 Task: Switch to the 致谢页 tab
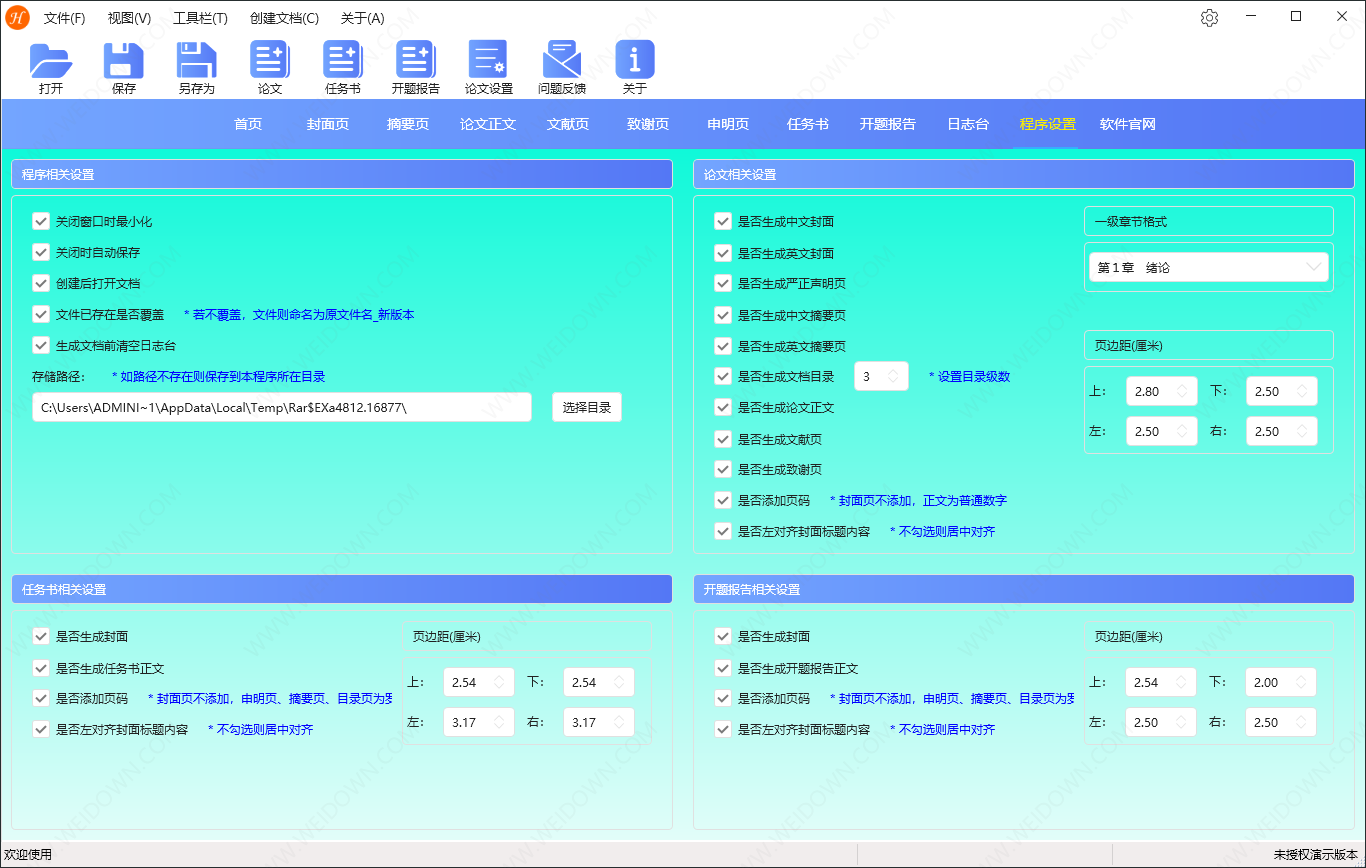click(648, 124)
